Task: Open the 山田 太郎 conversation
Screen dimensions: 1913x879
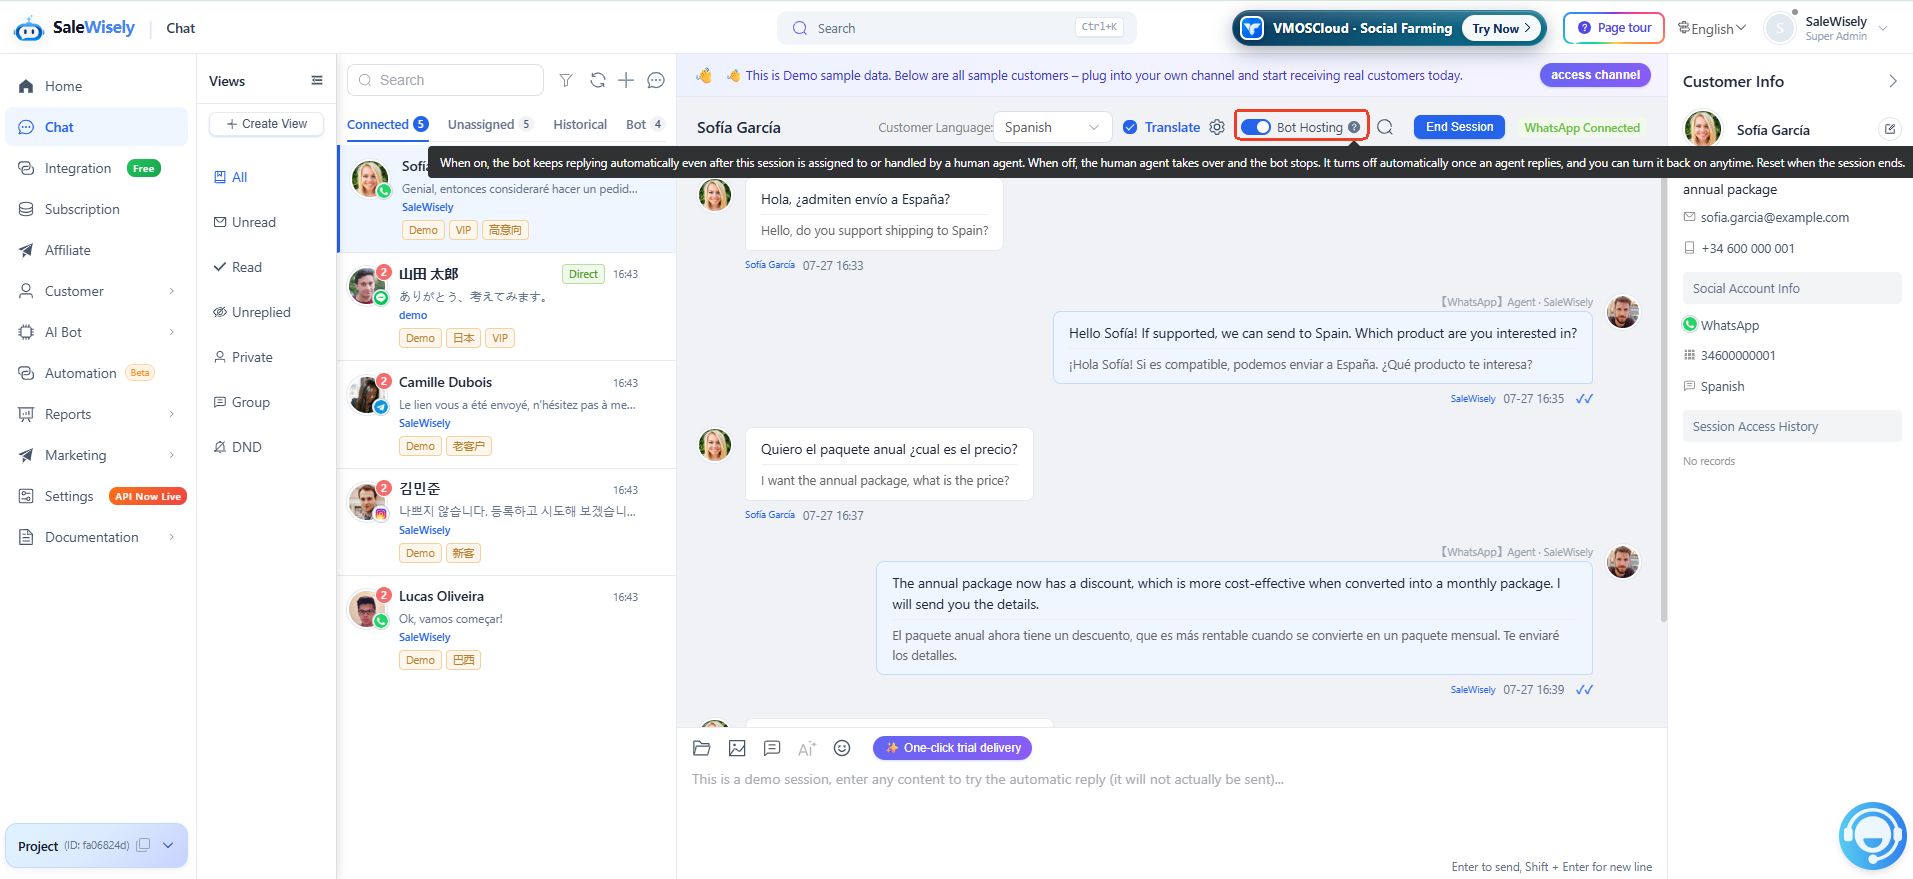Action: coord(507,306)
